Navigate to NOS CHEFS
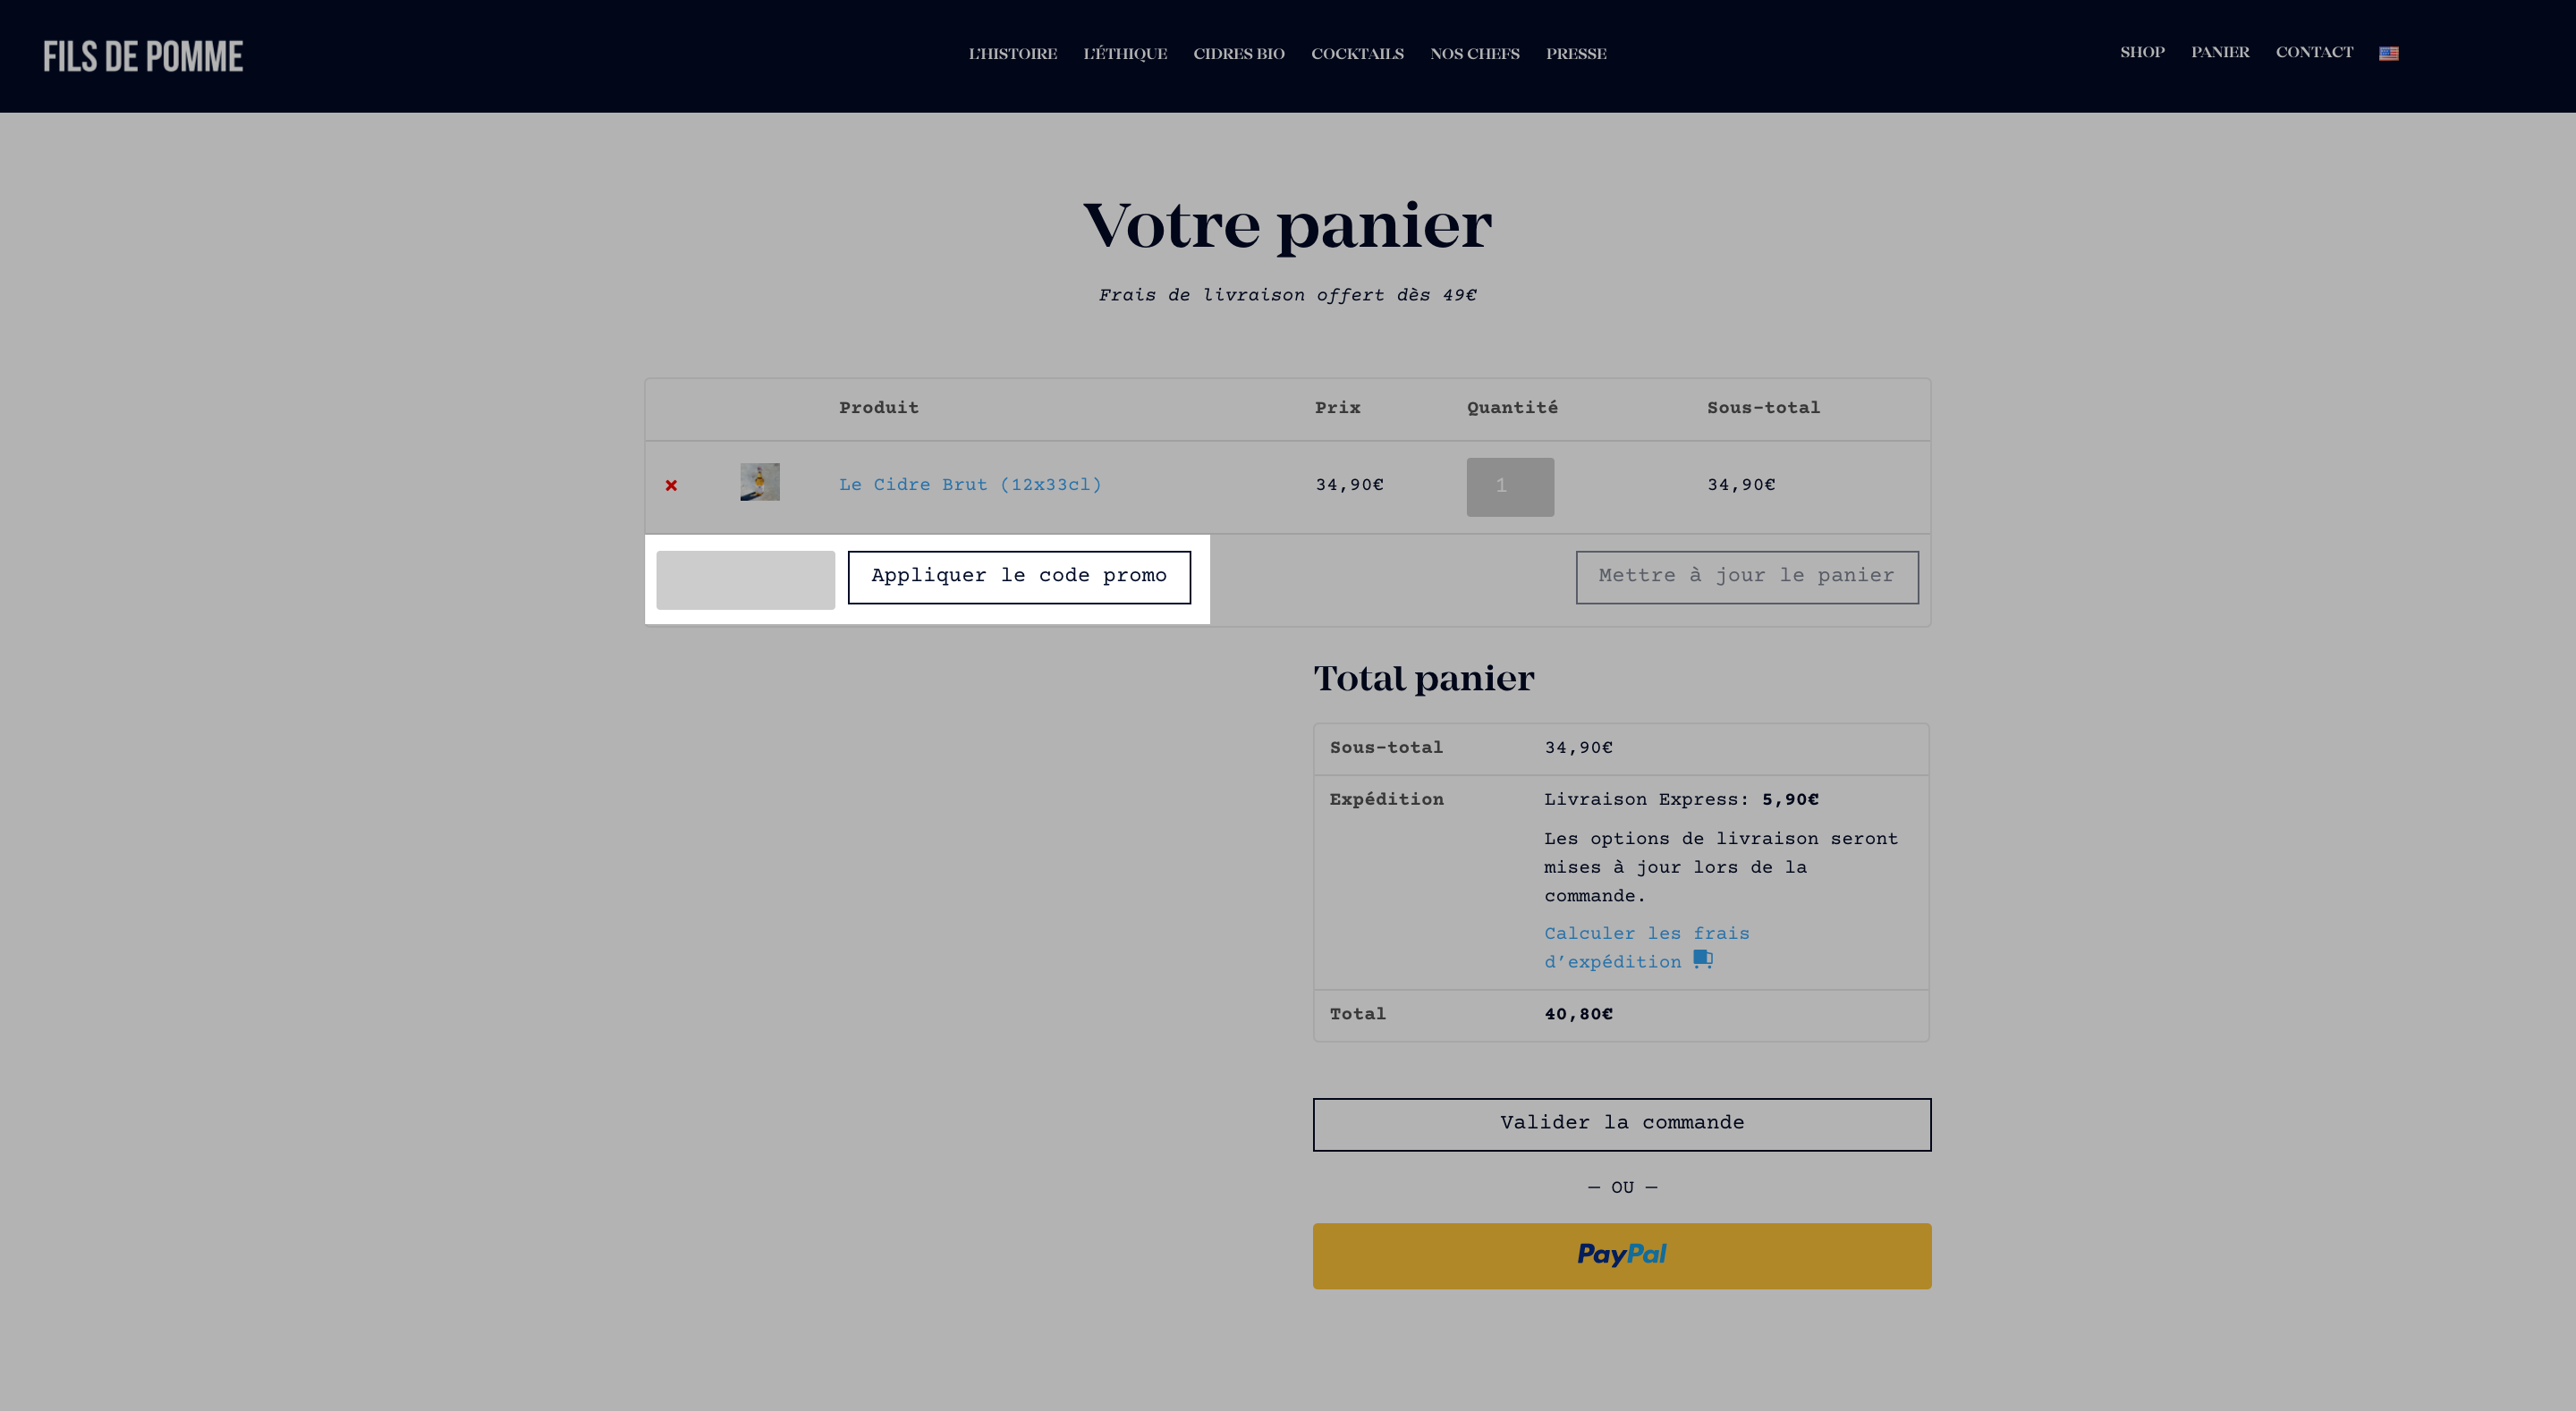 click(x=1474, y=54)
